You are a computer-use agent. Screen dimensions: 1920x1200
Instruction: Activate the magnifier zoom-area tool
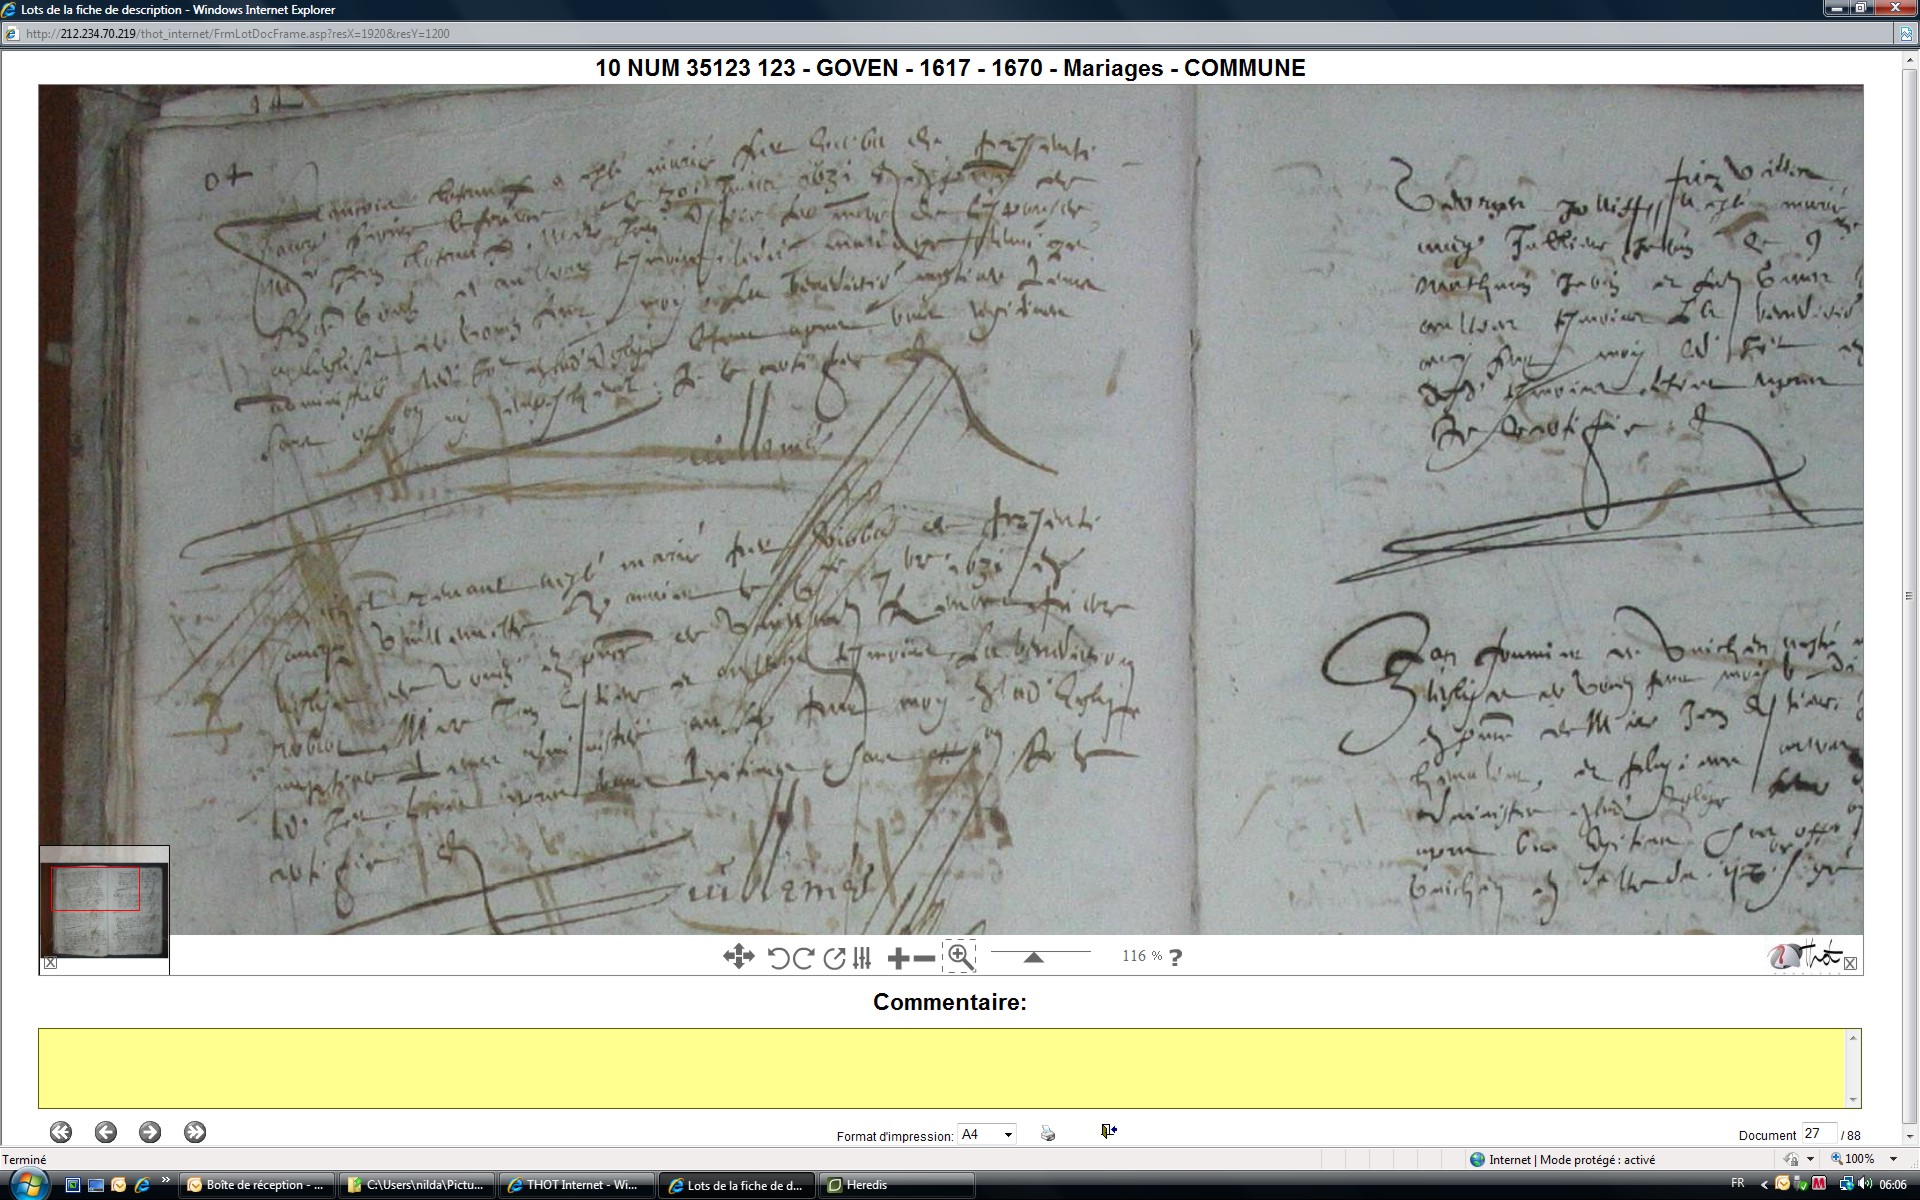[959, 956]
